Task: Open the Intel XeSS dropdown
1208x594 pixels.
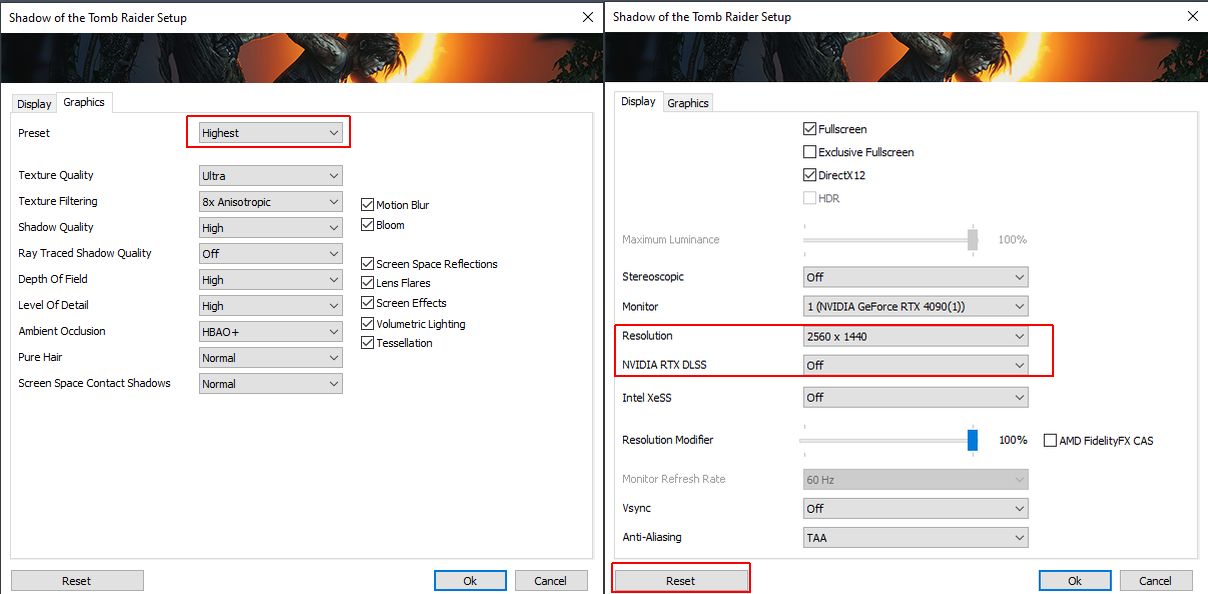Action: 916,397
